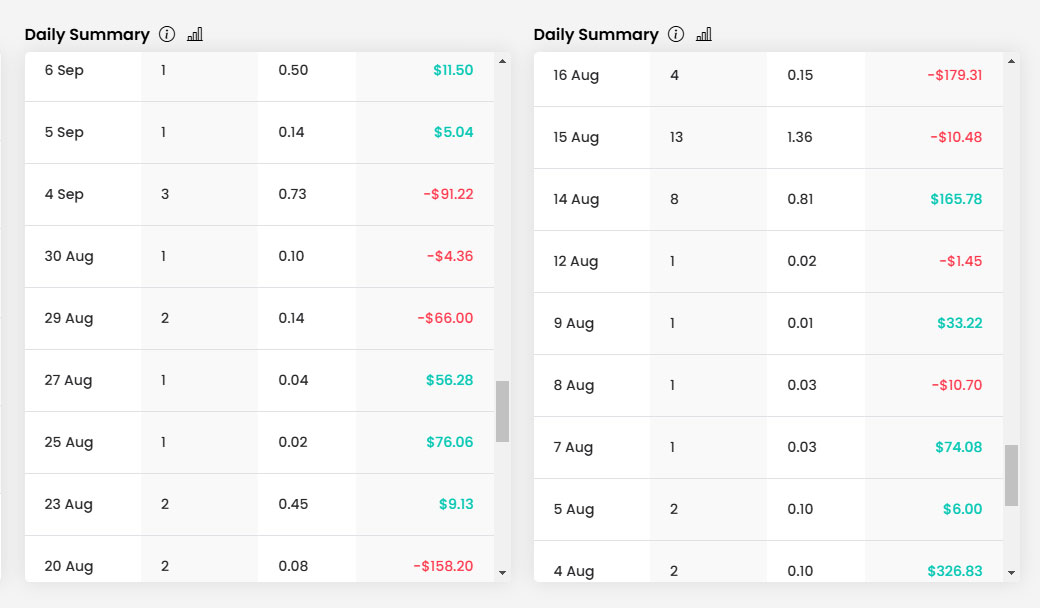
Task: Select the 23 Aug row showing $9.13
Action: [259, 505]
